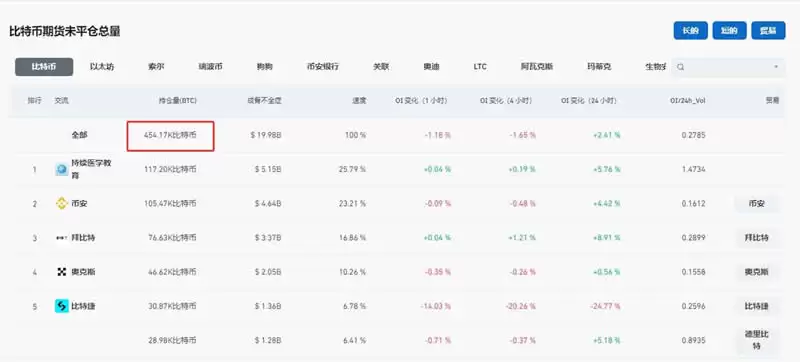Click the Bybit logo beside 拜比特
The image size is (800, 362).
pyautogui.click(x=61, y=238)
